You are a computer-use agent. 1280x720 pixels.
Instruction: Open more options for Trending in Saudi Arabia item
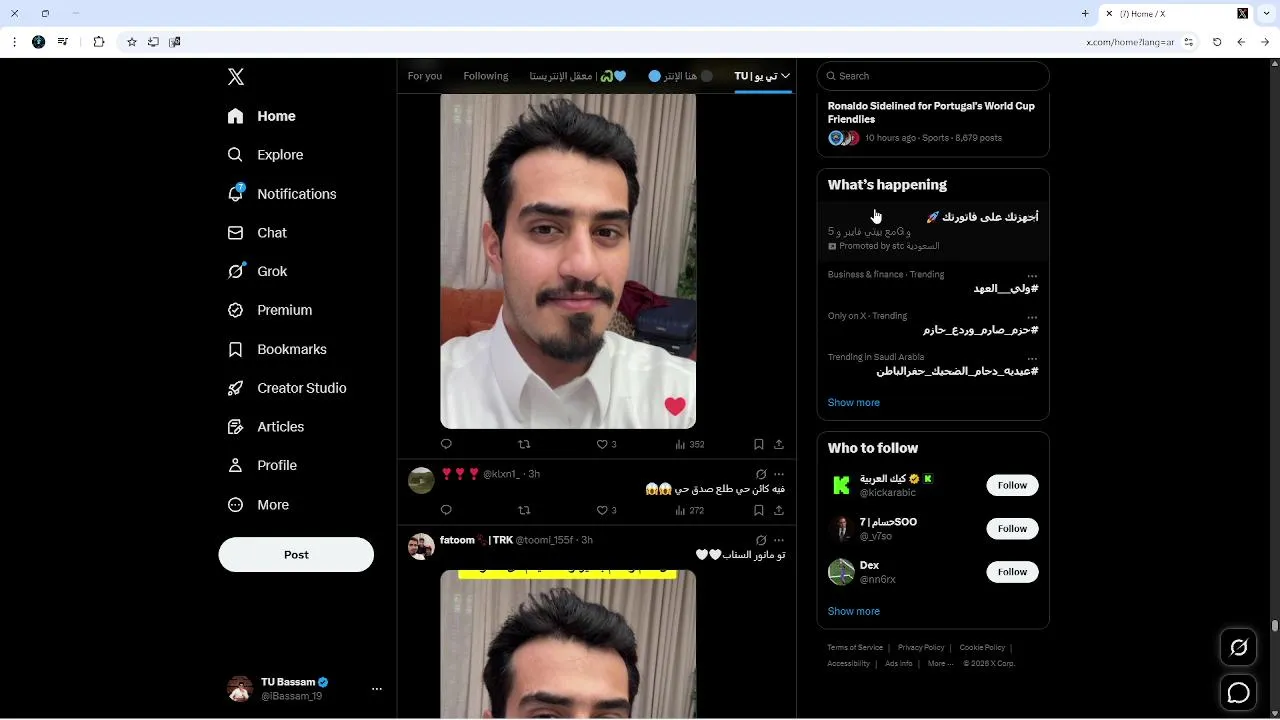coord(1032,358)
